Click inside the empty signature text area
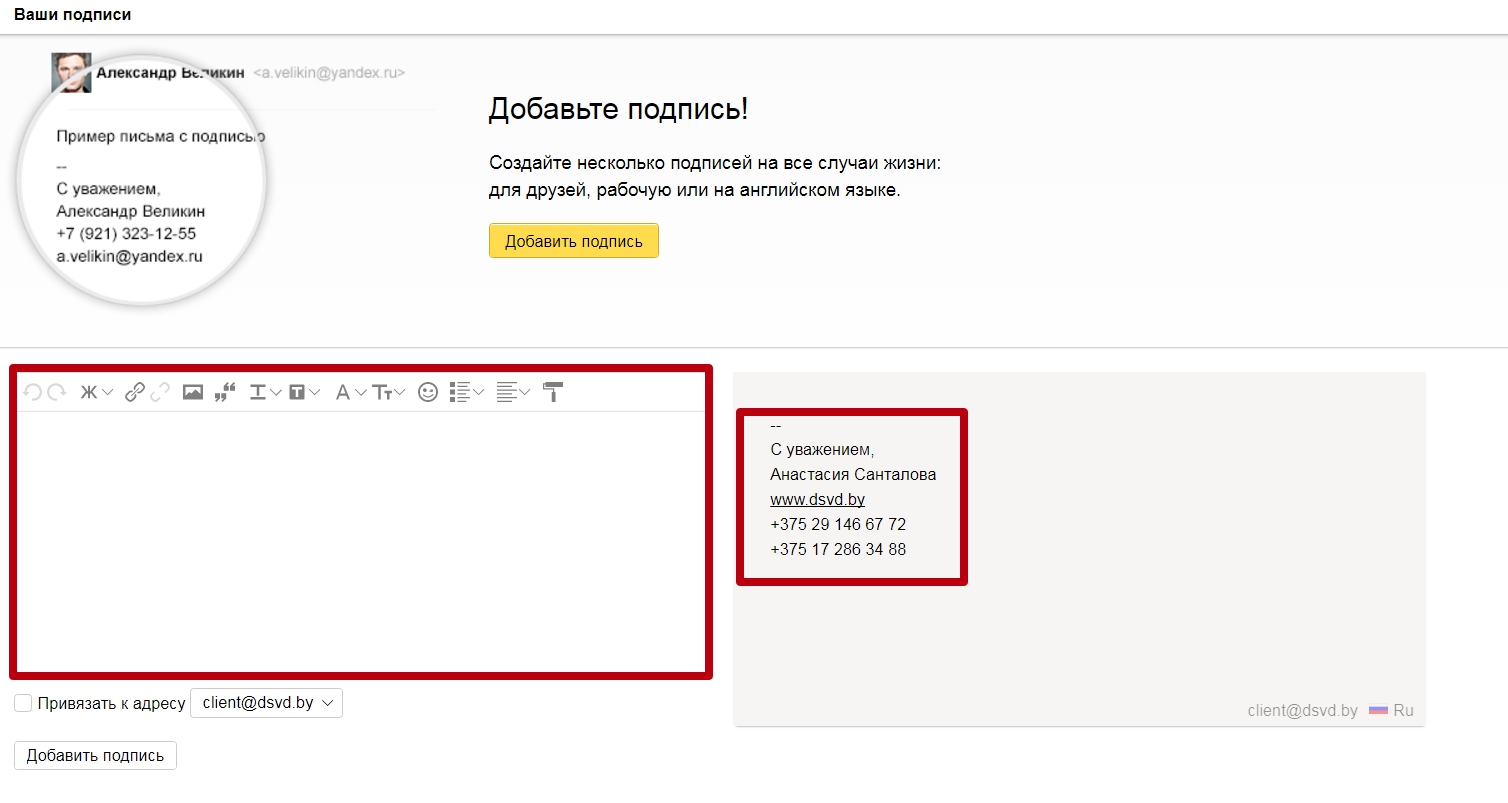 tap(360, 540)
